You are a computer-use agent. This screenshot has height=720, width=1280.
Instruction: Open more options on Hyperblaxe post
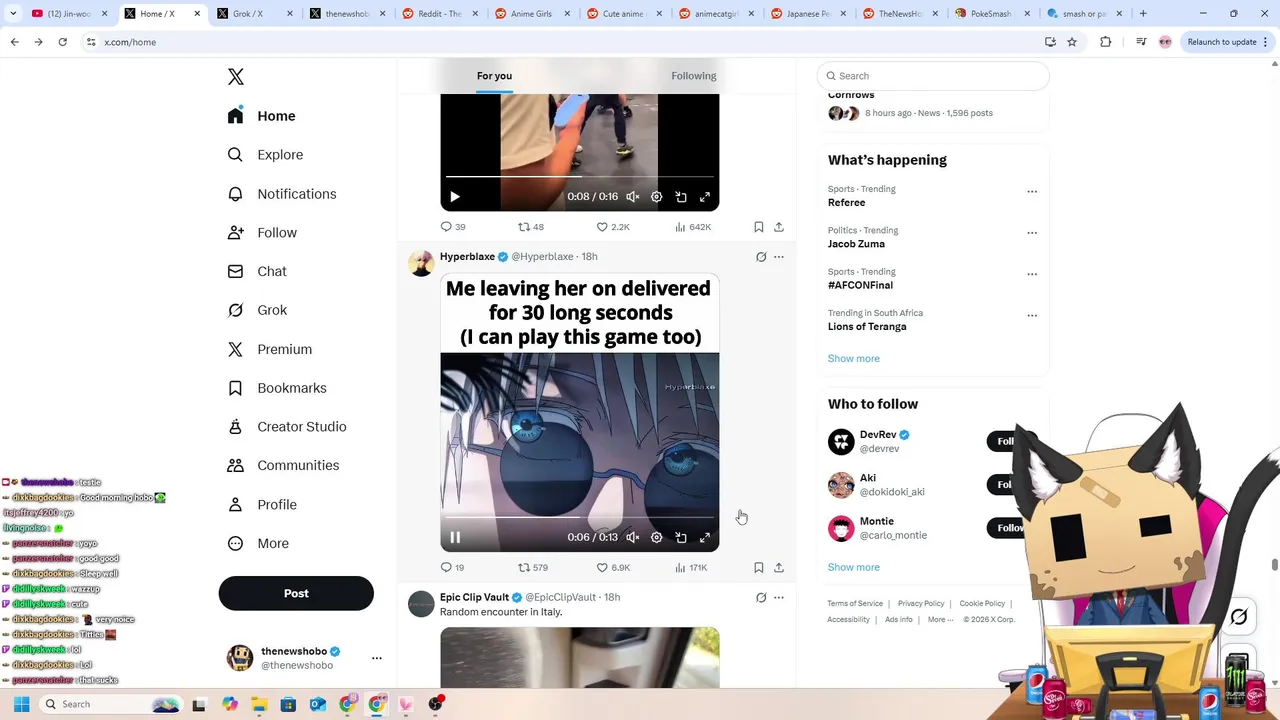tap(779, 257)
